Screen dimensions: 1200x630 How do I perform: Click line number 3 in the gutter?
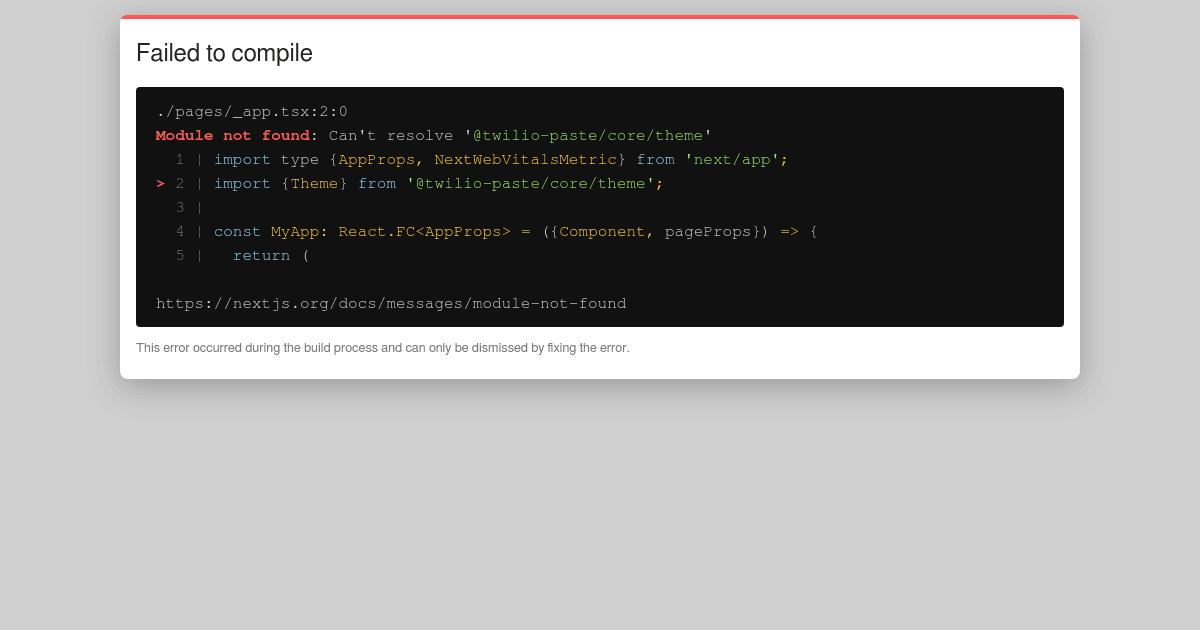tap(180, 207)
